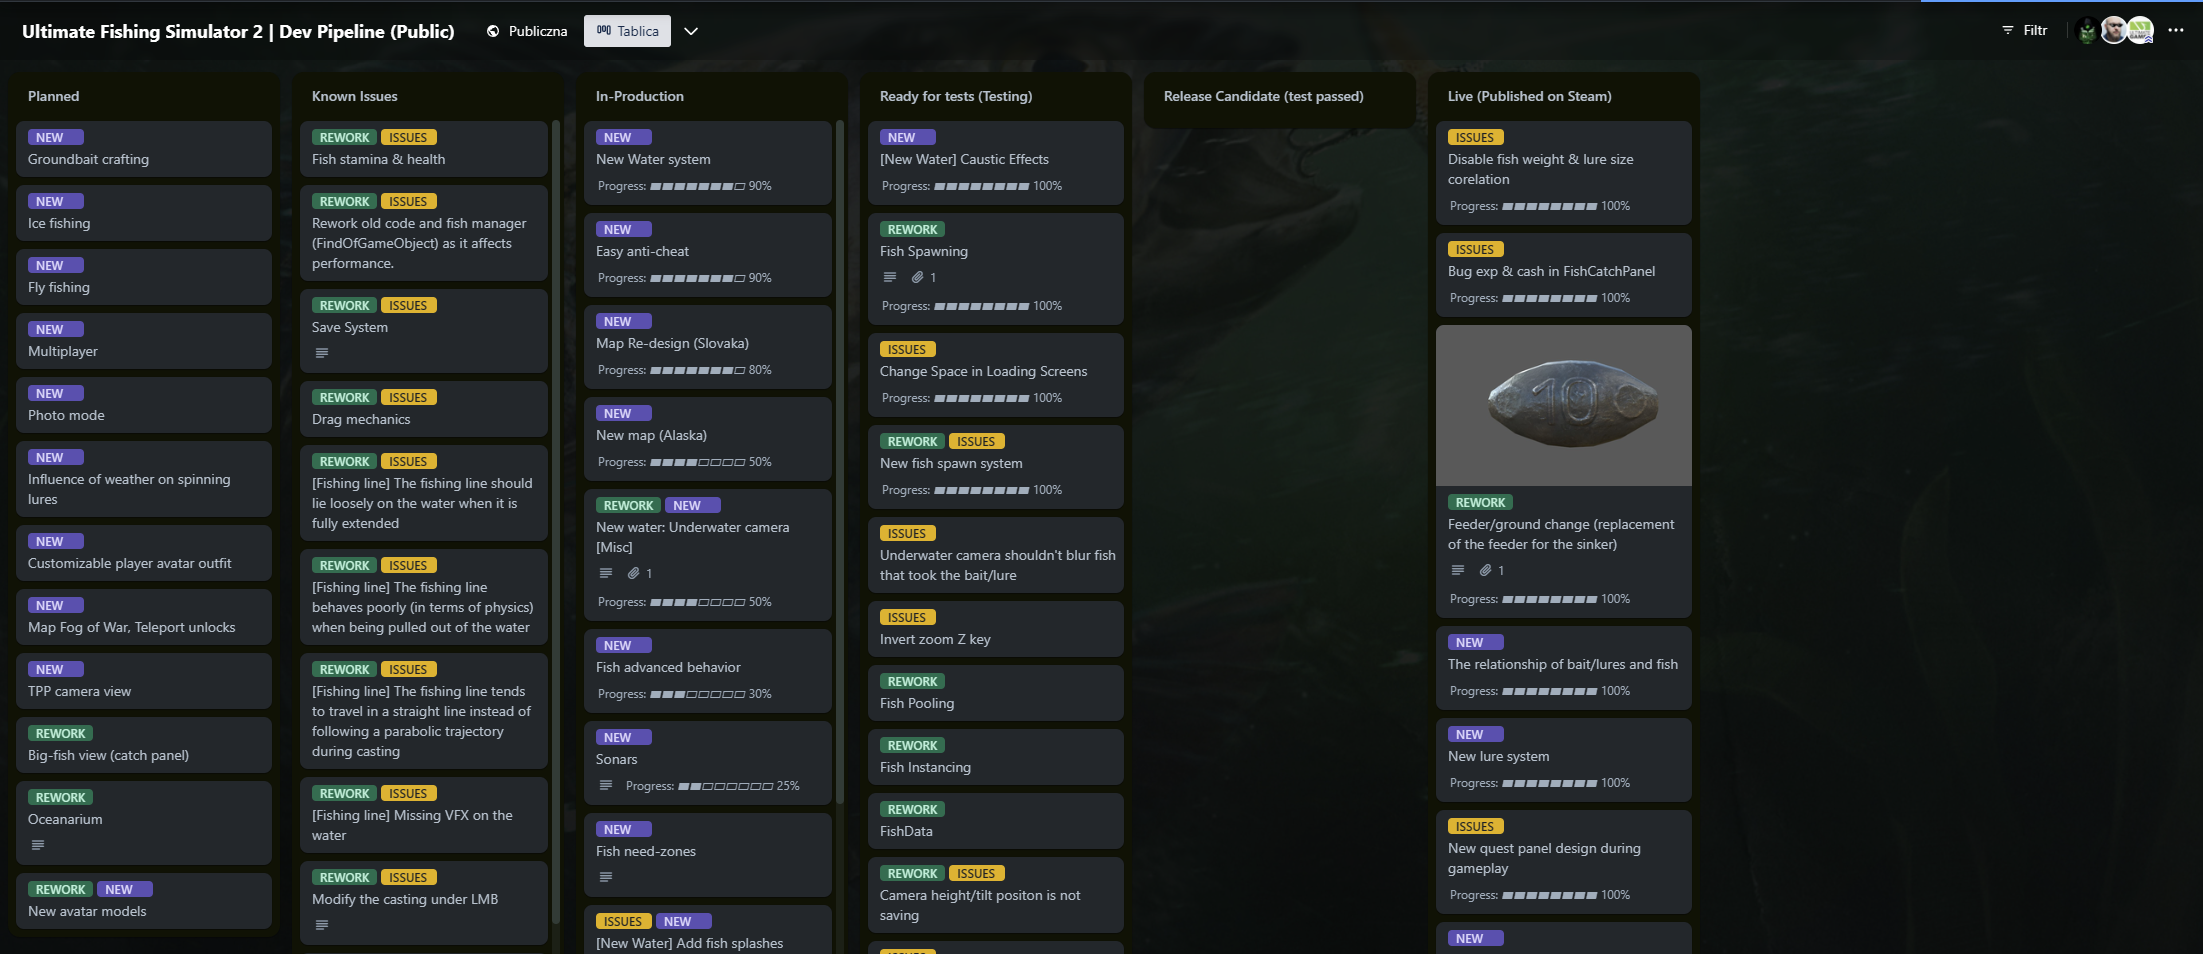The height and width of the screenshot is (954, 2203).
Task: Switch to the Tablica board view
Action: coord(627,31)
